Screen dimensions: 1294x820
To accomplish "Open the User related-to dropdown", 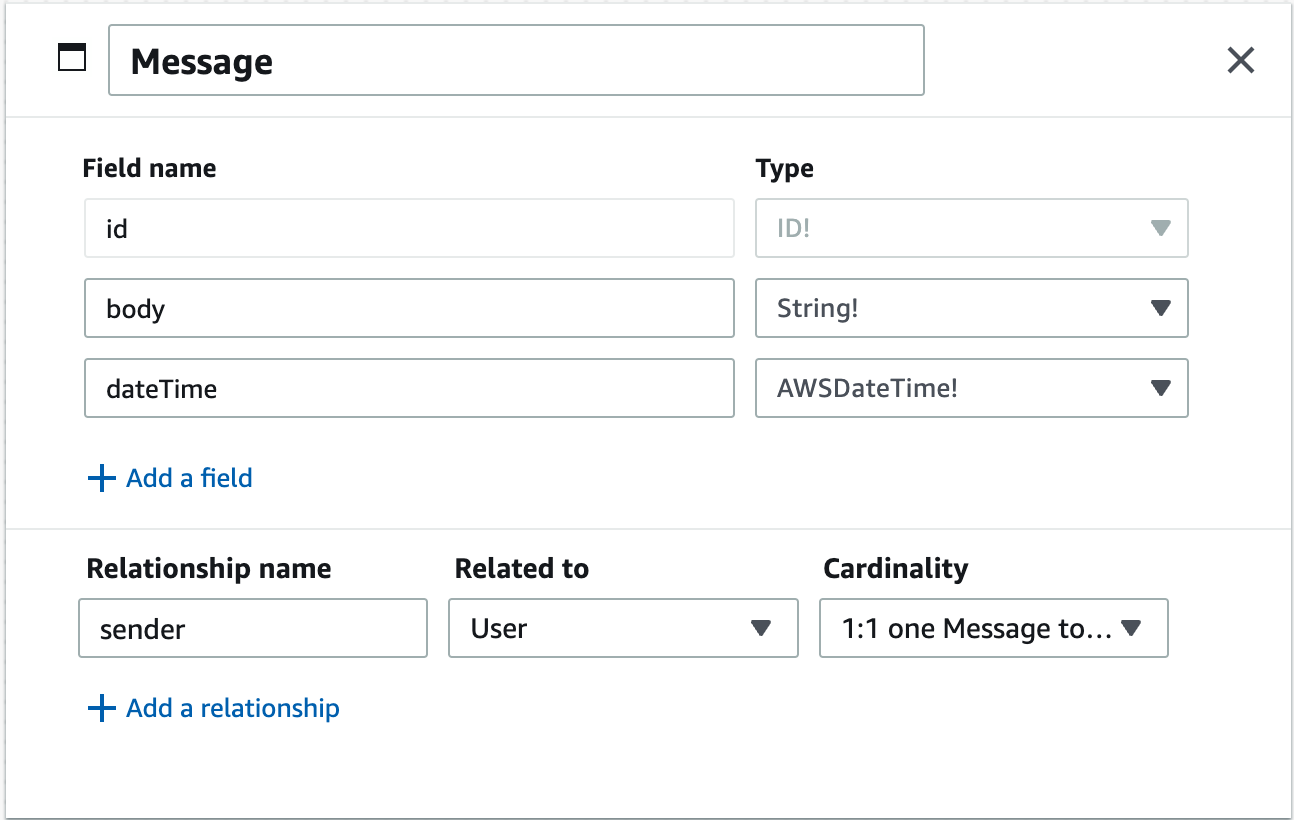I will [x=623, y=628].
